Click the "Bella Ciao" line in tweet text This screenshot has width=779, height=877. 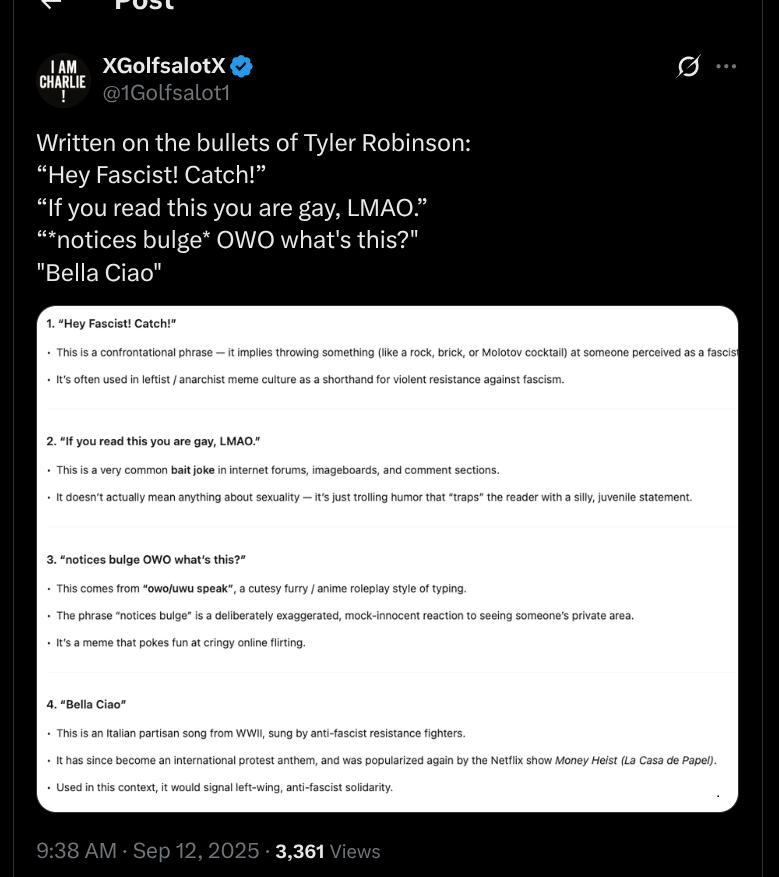99,273
